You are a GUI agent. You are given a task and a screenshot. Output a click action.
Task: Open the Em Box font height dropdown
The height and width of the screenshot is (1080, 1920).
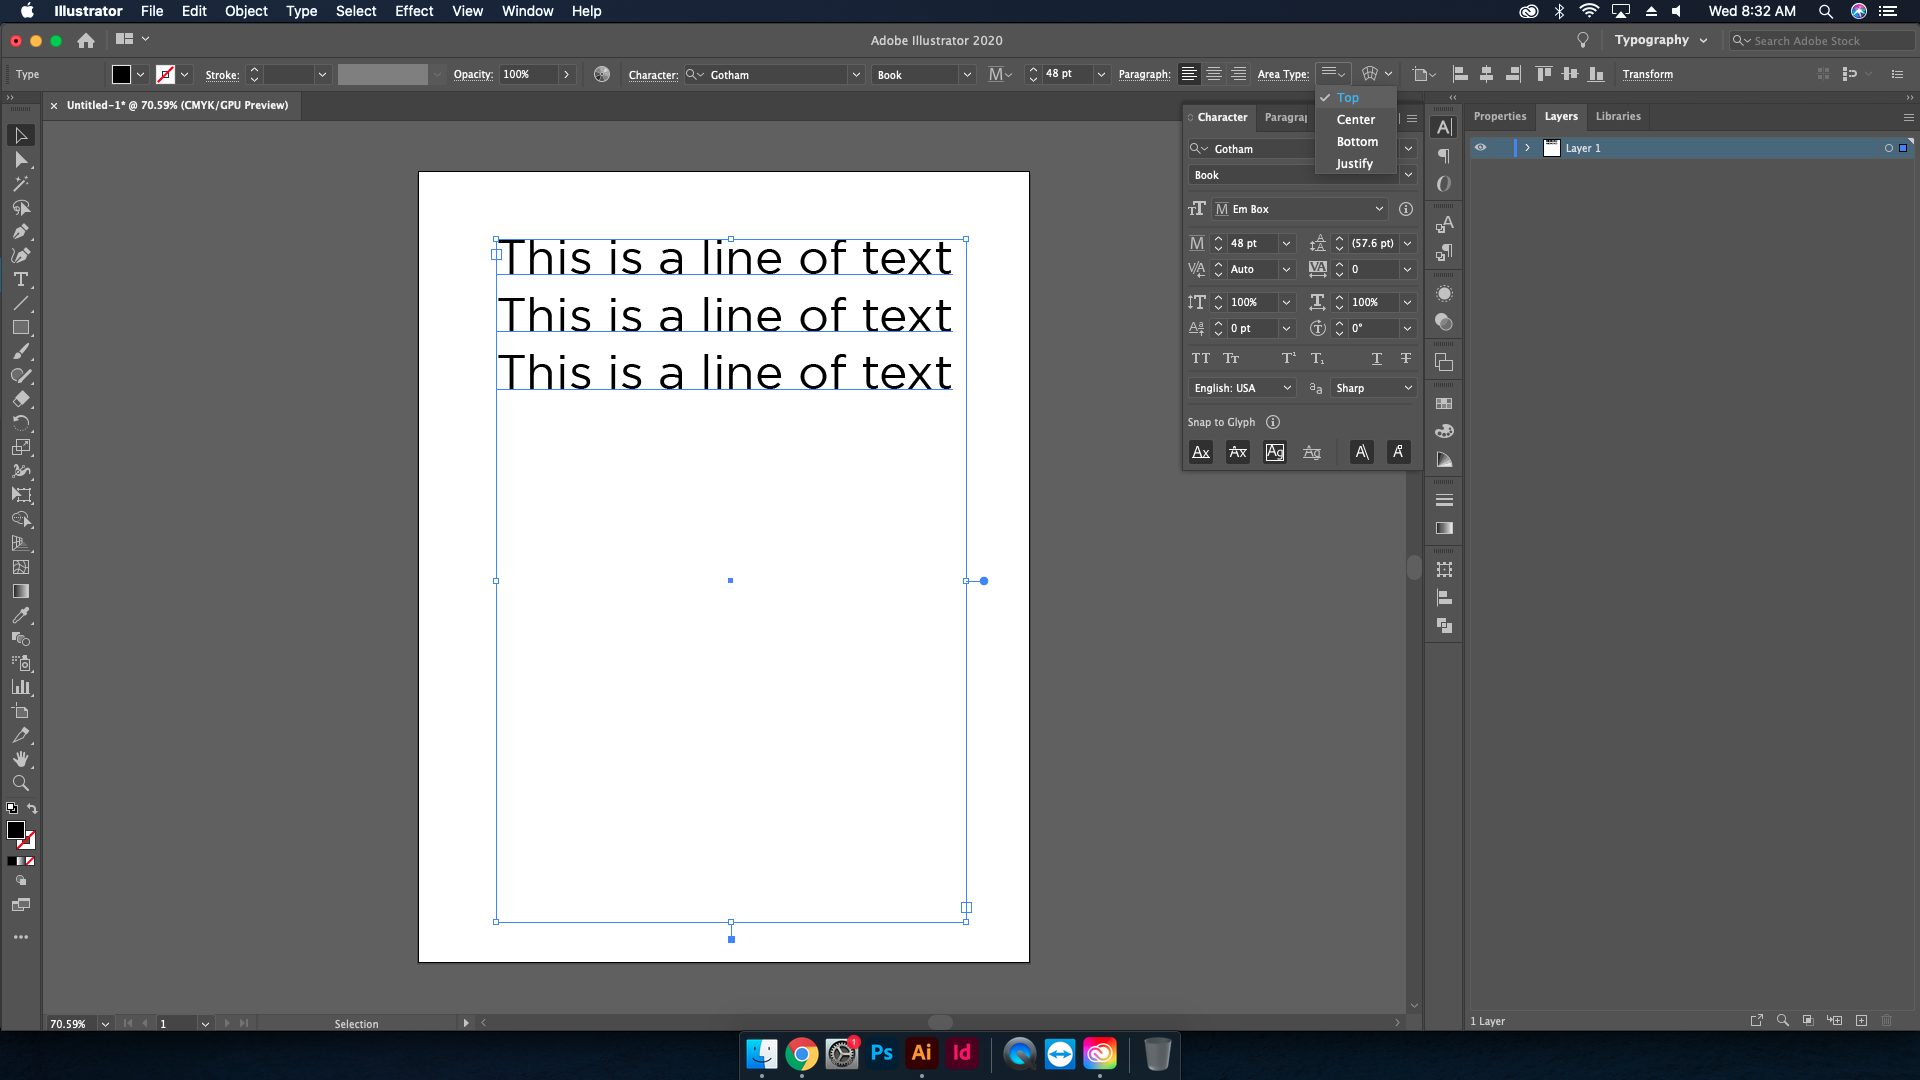(x=1379, y=209)
